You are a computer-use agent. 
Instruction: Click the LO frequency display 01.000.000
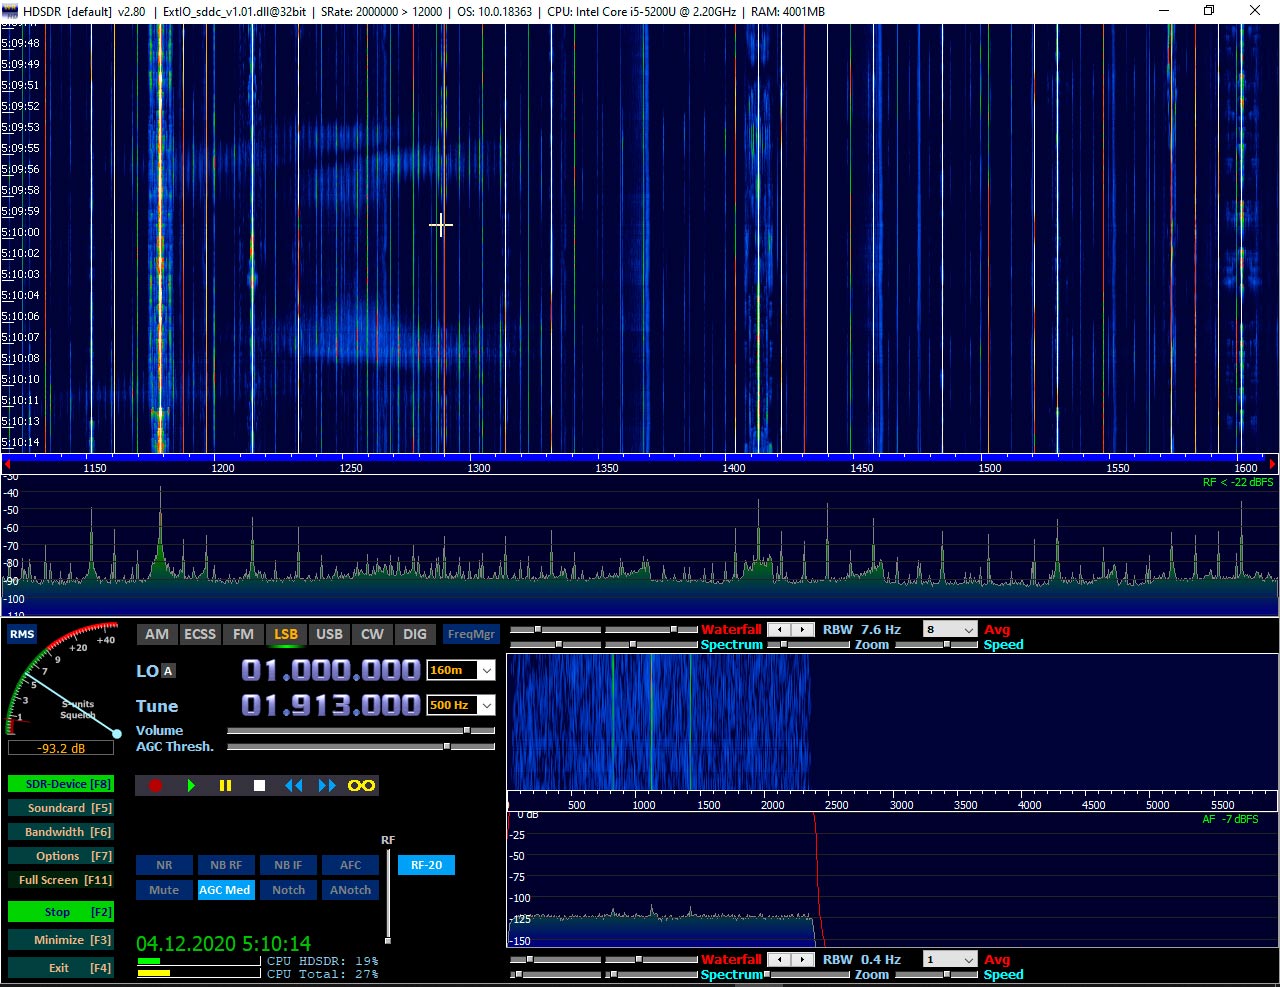[331, 670]
